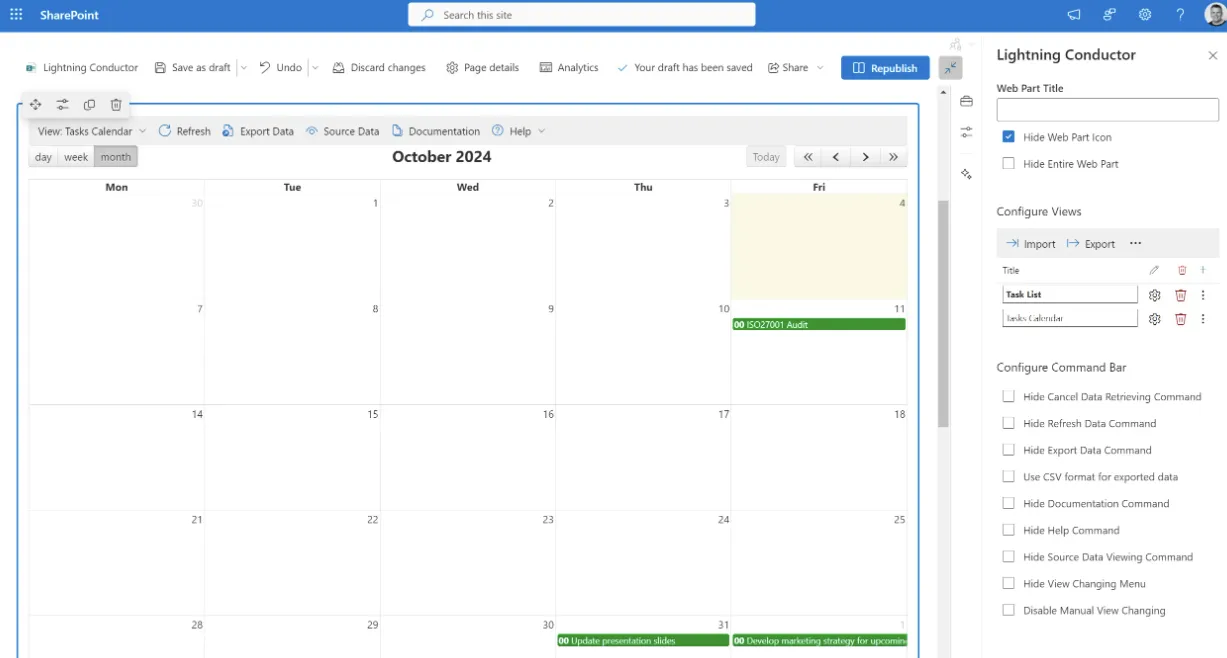
Task: Delete the Tasks Calendar view
Action: (x=1181, y=319)
